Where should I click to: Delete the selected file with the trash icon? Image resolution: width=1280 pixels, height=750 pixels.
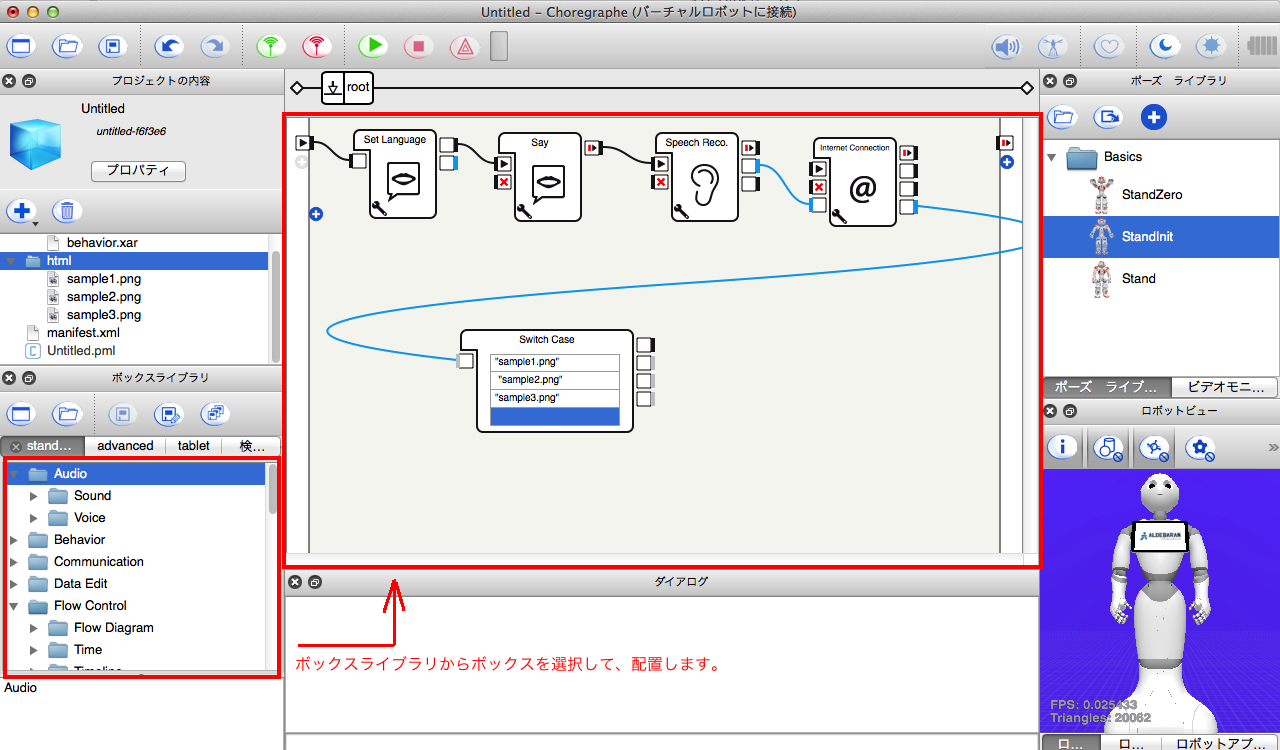click(67, 211)
